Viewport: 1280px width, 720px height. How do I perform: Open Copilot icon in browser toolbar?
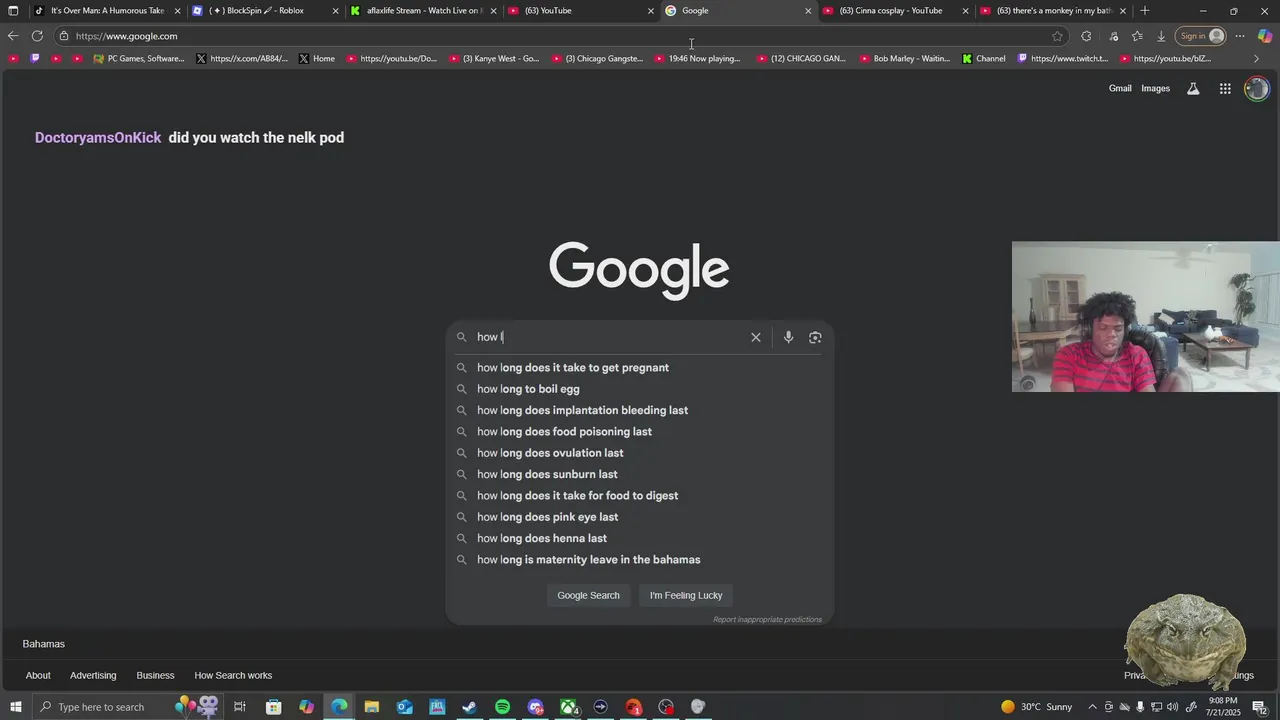(1265, 36)
